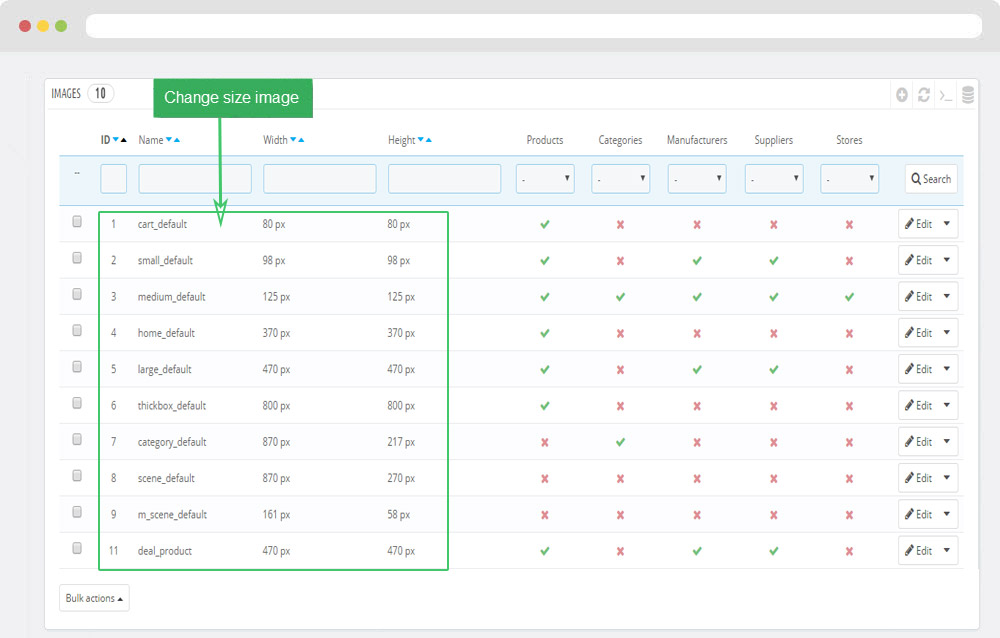Toggle Categories status for medium_default
The height and width of the screenshot is (638, 1000).
(x=621, y=297)
